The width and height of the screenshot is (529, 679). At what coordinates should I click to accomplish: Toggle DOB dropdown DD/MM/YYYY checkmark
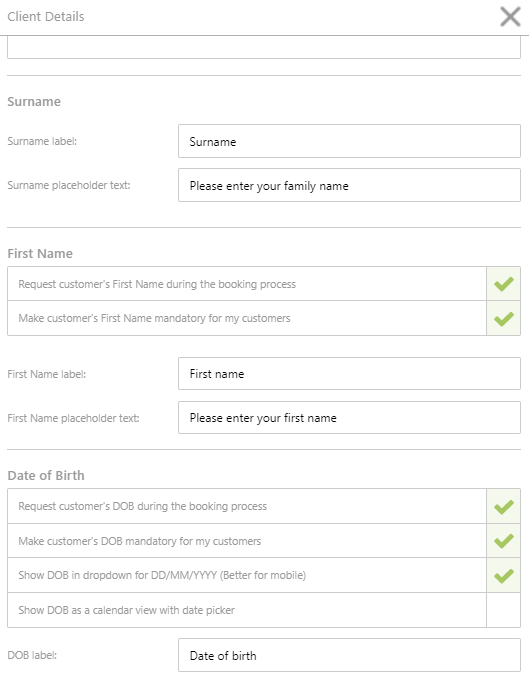[503, 576]
